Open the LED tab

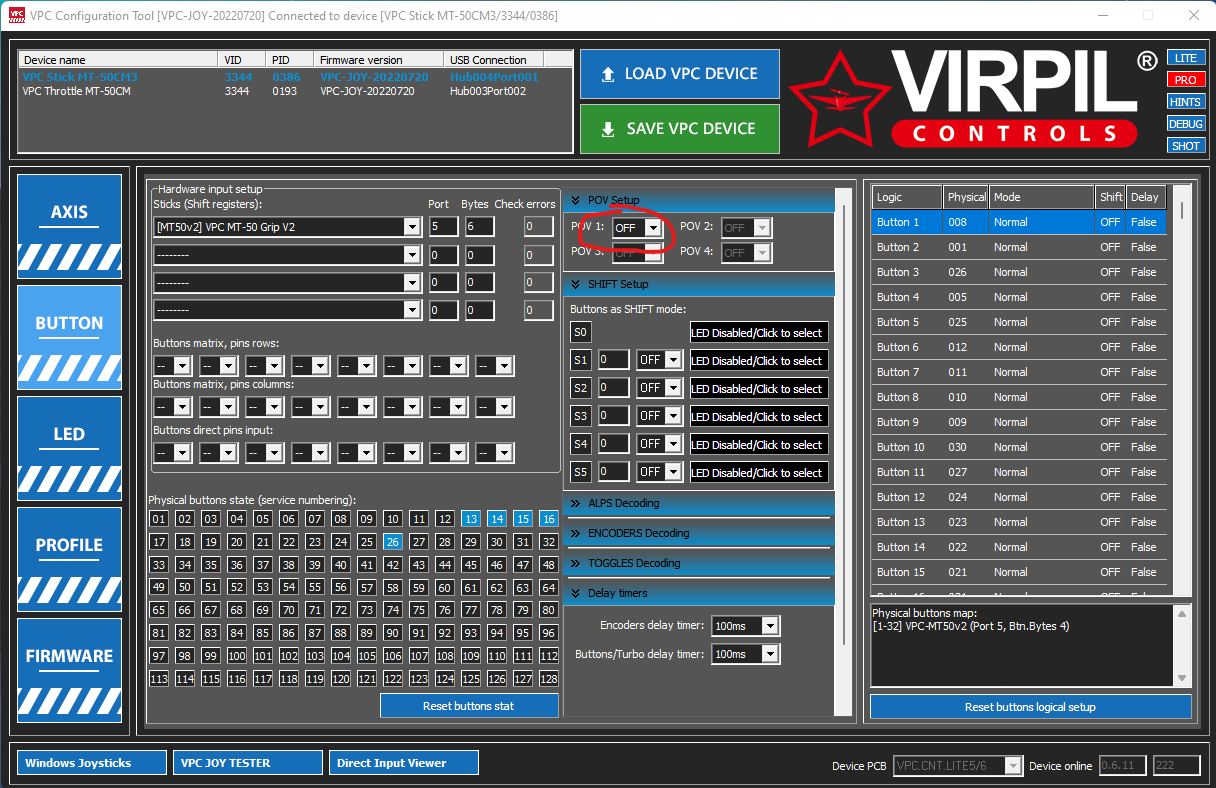[x=70, y=447]
